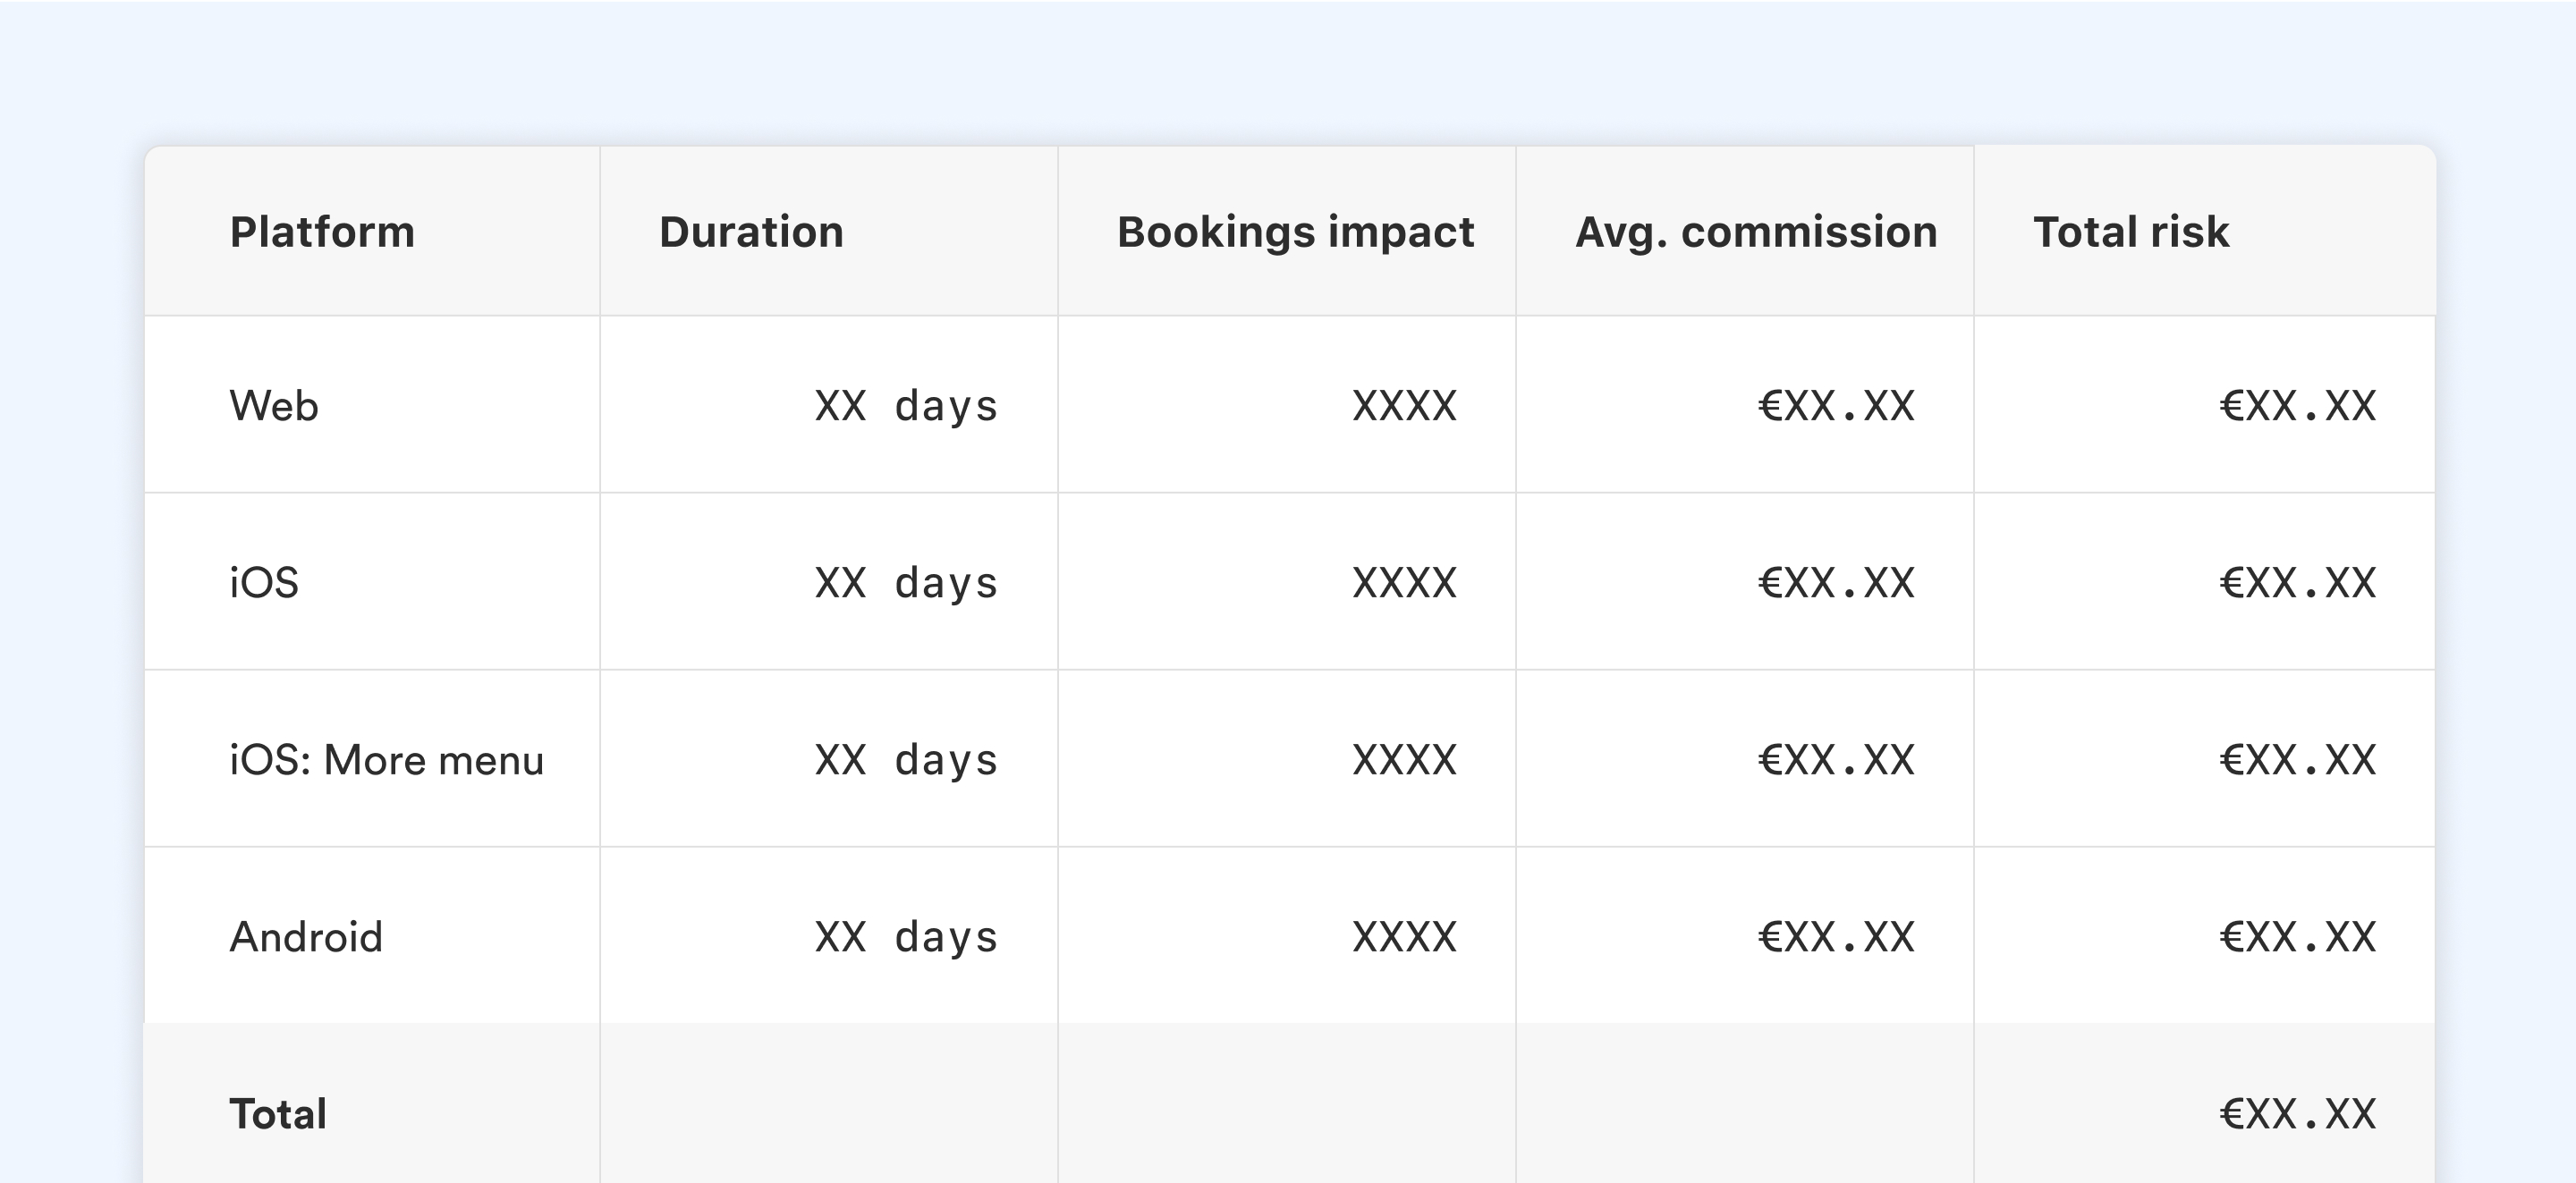Image resolution: width=2576 pixels, height=1183 pixels.
Task: Click the iOS: More menu total risk value
Action: [x=2297, y=760]
